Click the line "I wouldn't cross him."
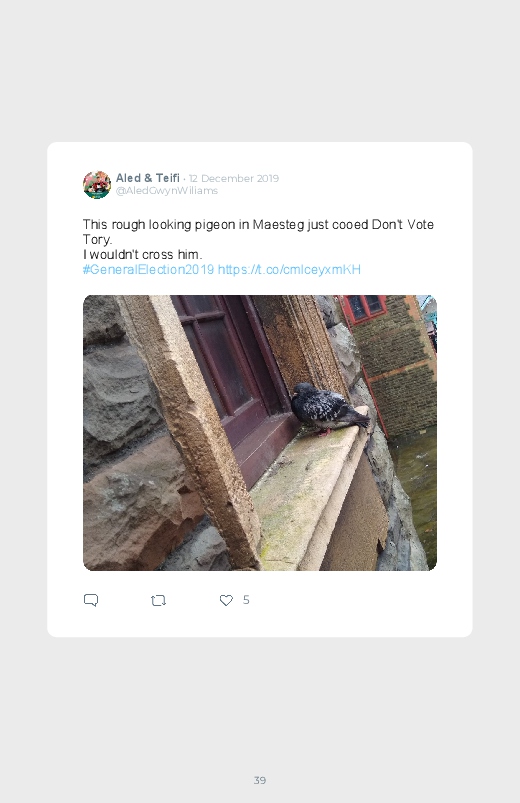The image size is (520, 803). [142, 255]
